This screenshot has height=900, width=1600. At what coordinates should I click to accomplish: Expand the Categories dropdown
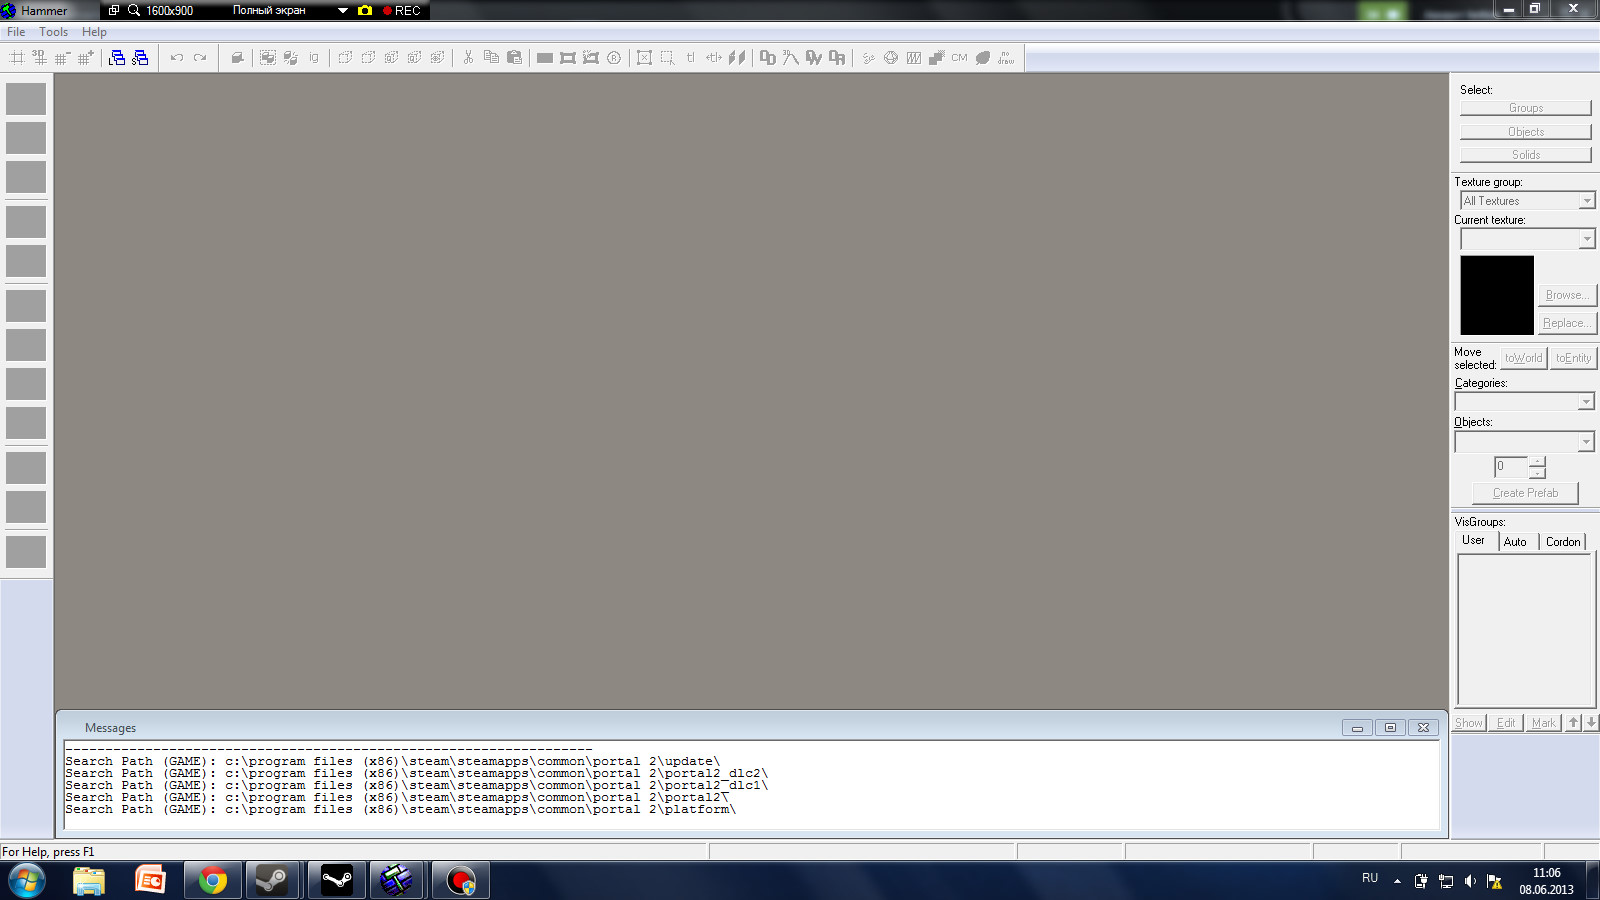click(1586, 402)
